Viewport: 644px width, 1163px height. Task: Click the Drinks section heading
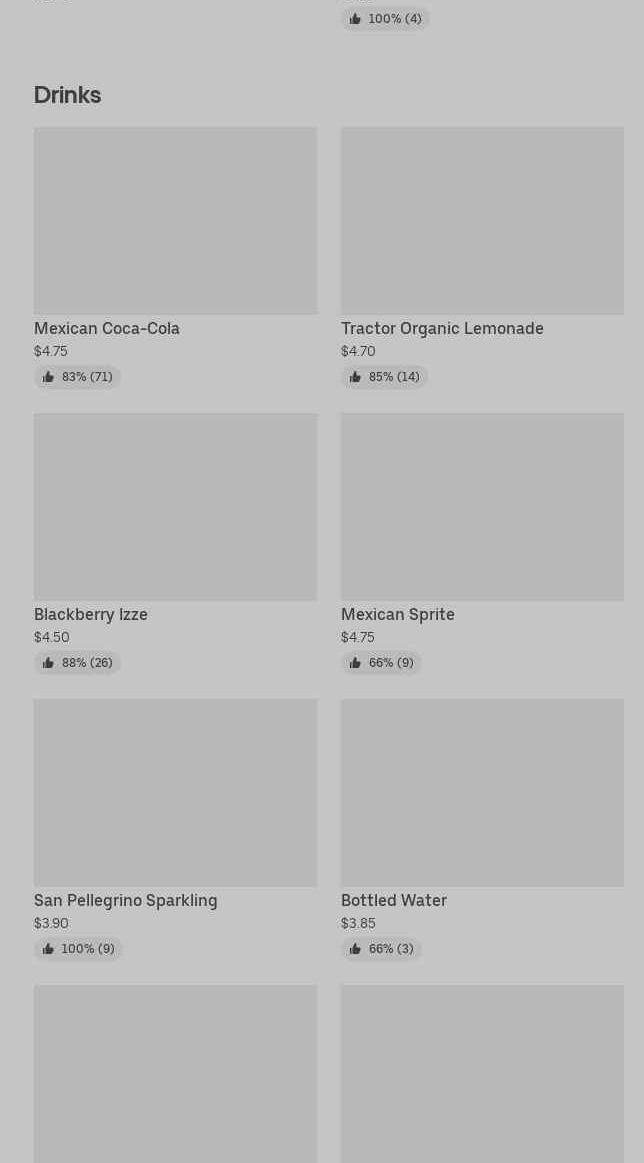coord(68,95)
